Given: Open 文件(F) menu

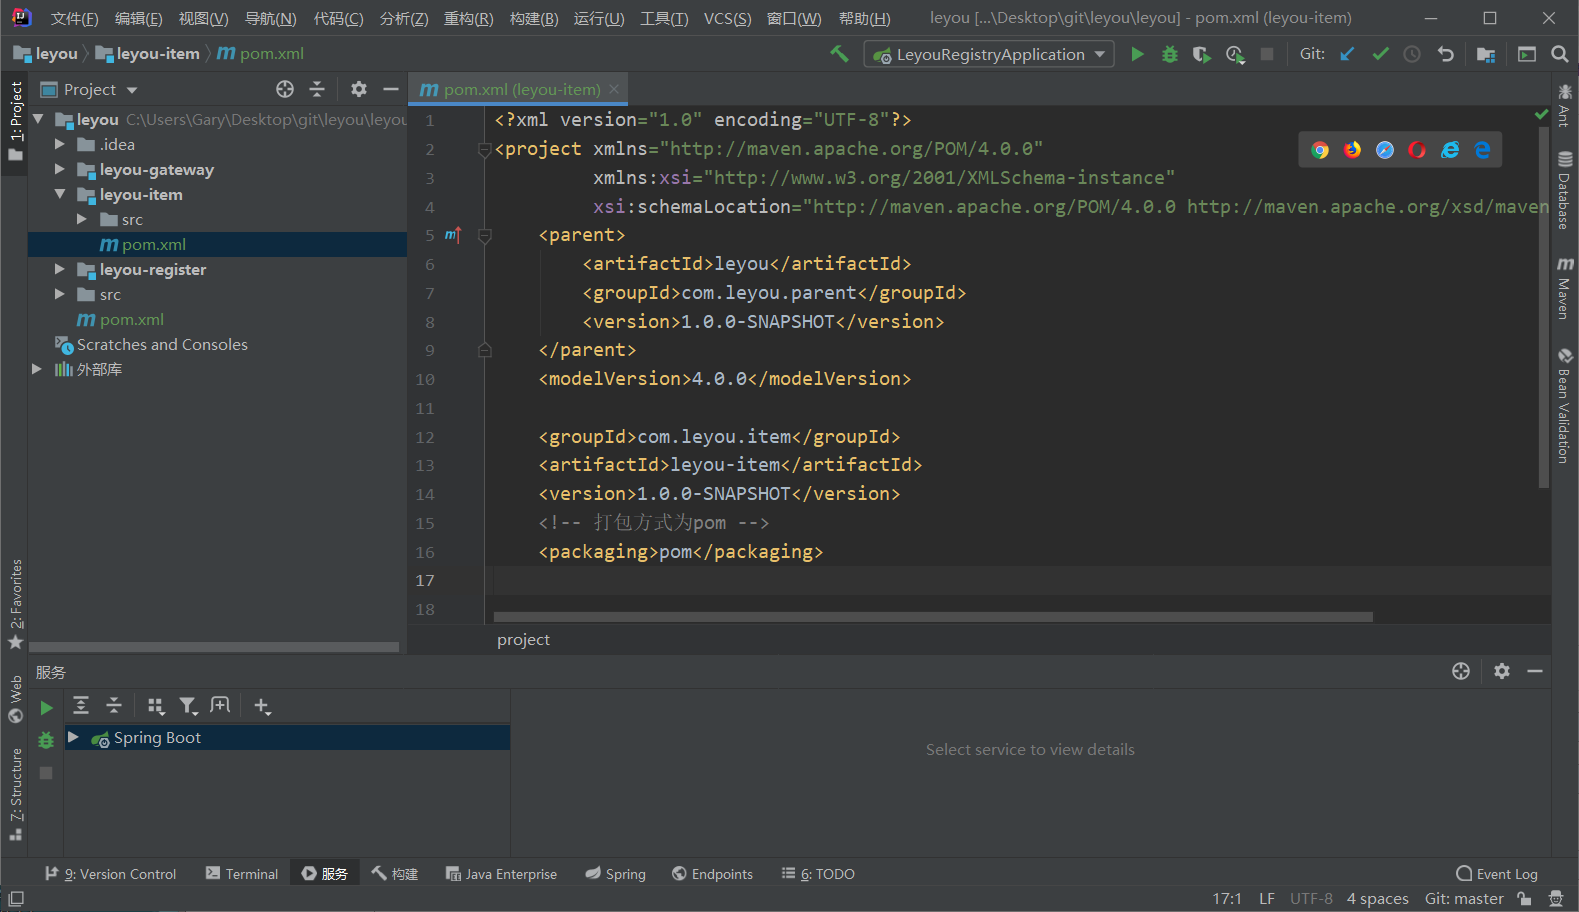Looking at the screenshot, I should pyautogui.click(x=75, y=19).
